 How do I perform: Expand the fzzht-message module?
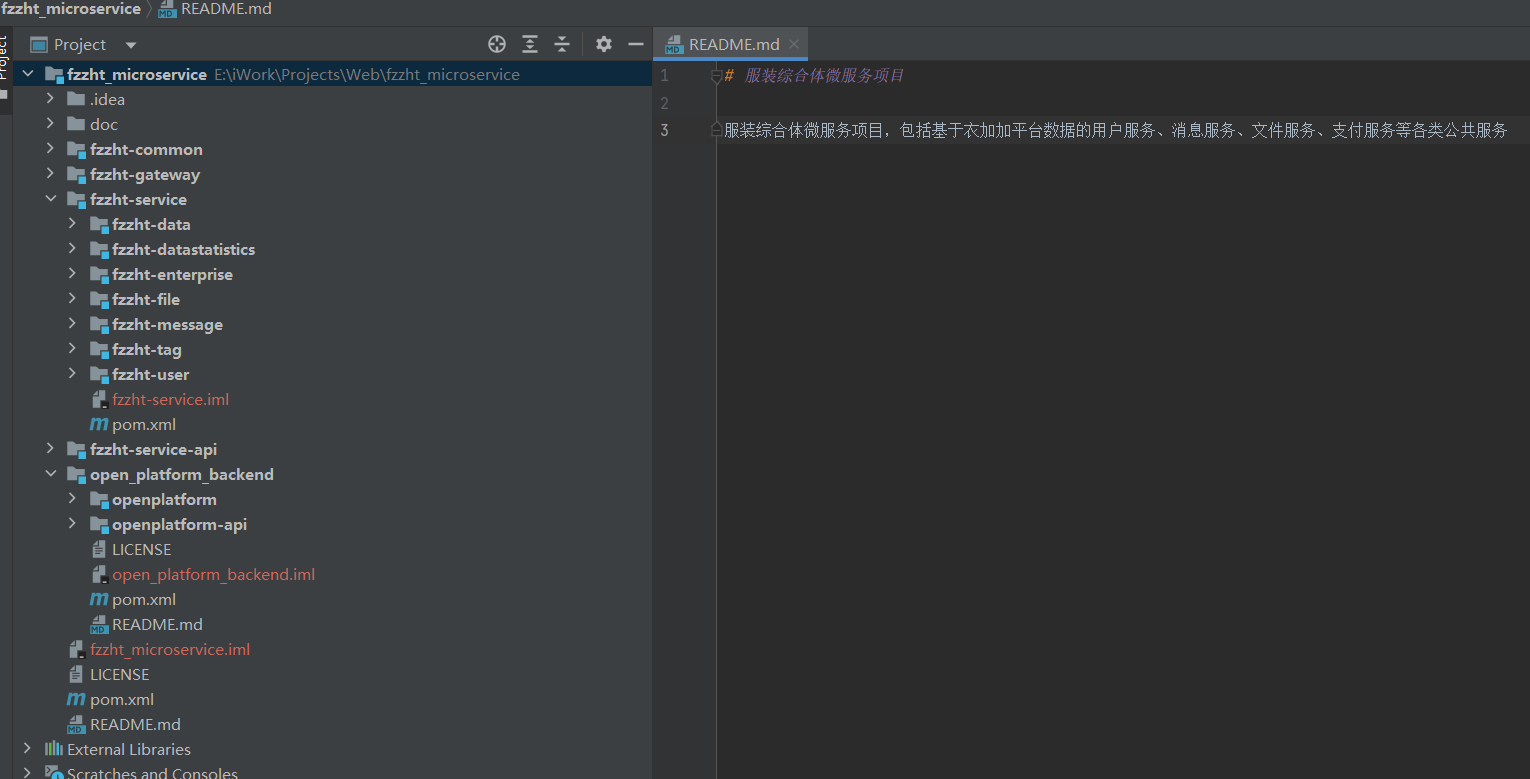click(72, 324)
